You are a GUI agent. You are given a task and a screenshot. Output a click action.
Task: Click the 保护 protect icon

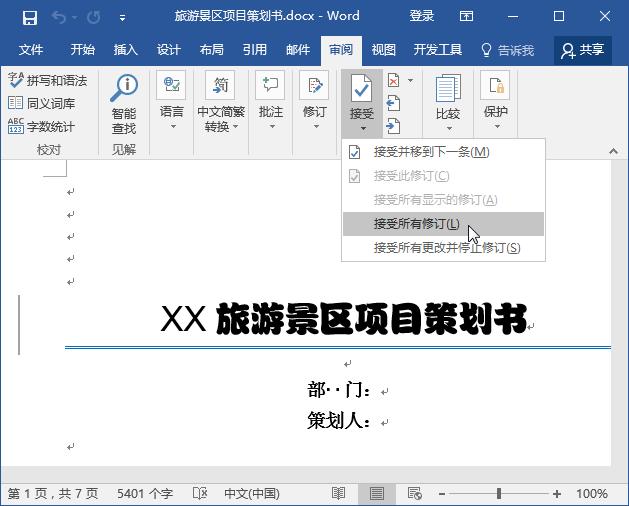click(495, 85)
